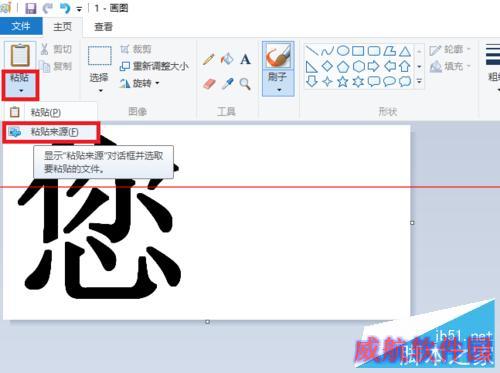
Task: Click the canvas bottom-edge resize handle
Action: 207,322
